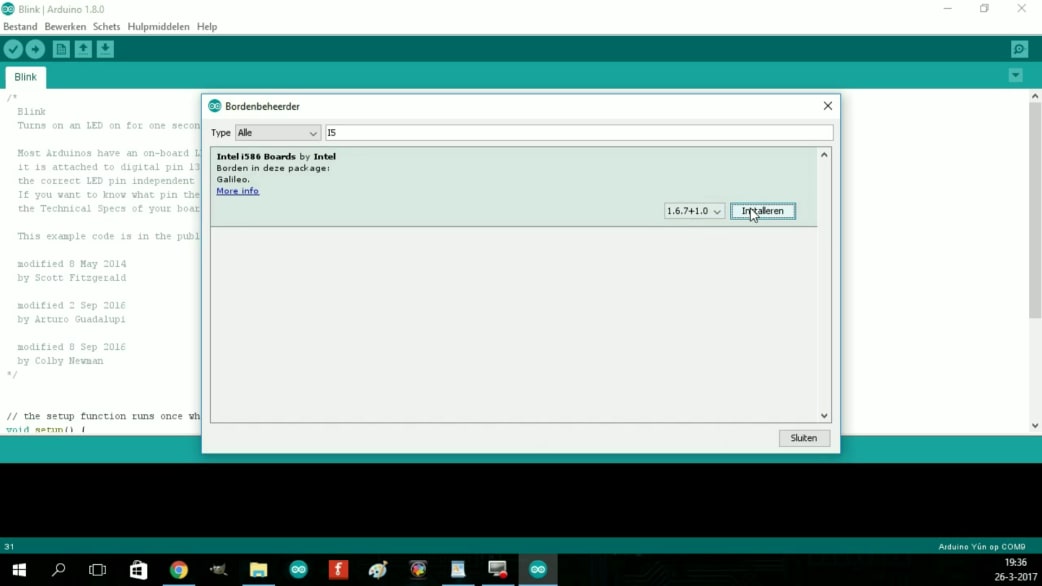The width and height of the screenshot is (1042, 586).
Task: Open the Windows Start menu
Action: click(x=19, y=570)
